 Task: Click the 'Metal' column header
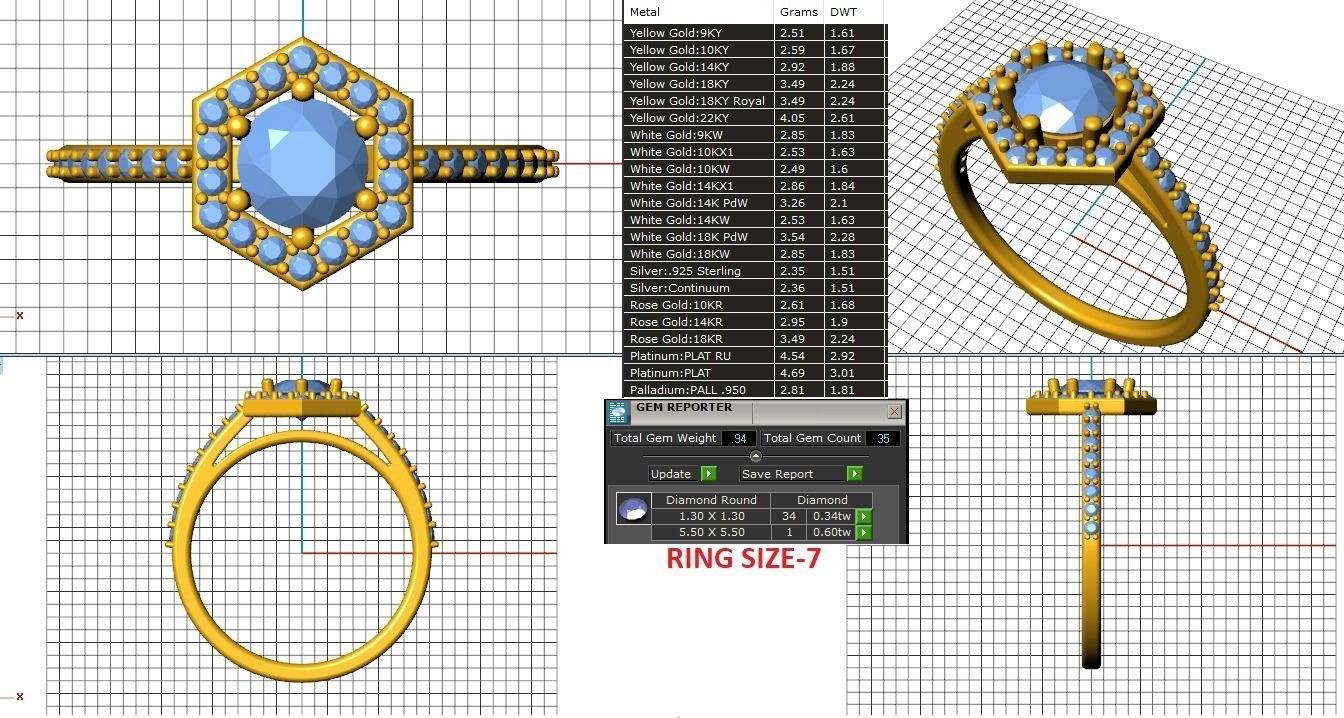(x=644, y=12)
